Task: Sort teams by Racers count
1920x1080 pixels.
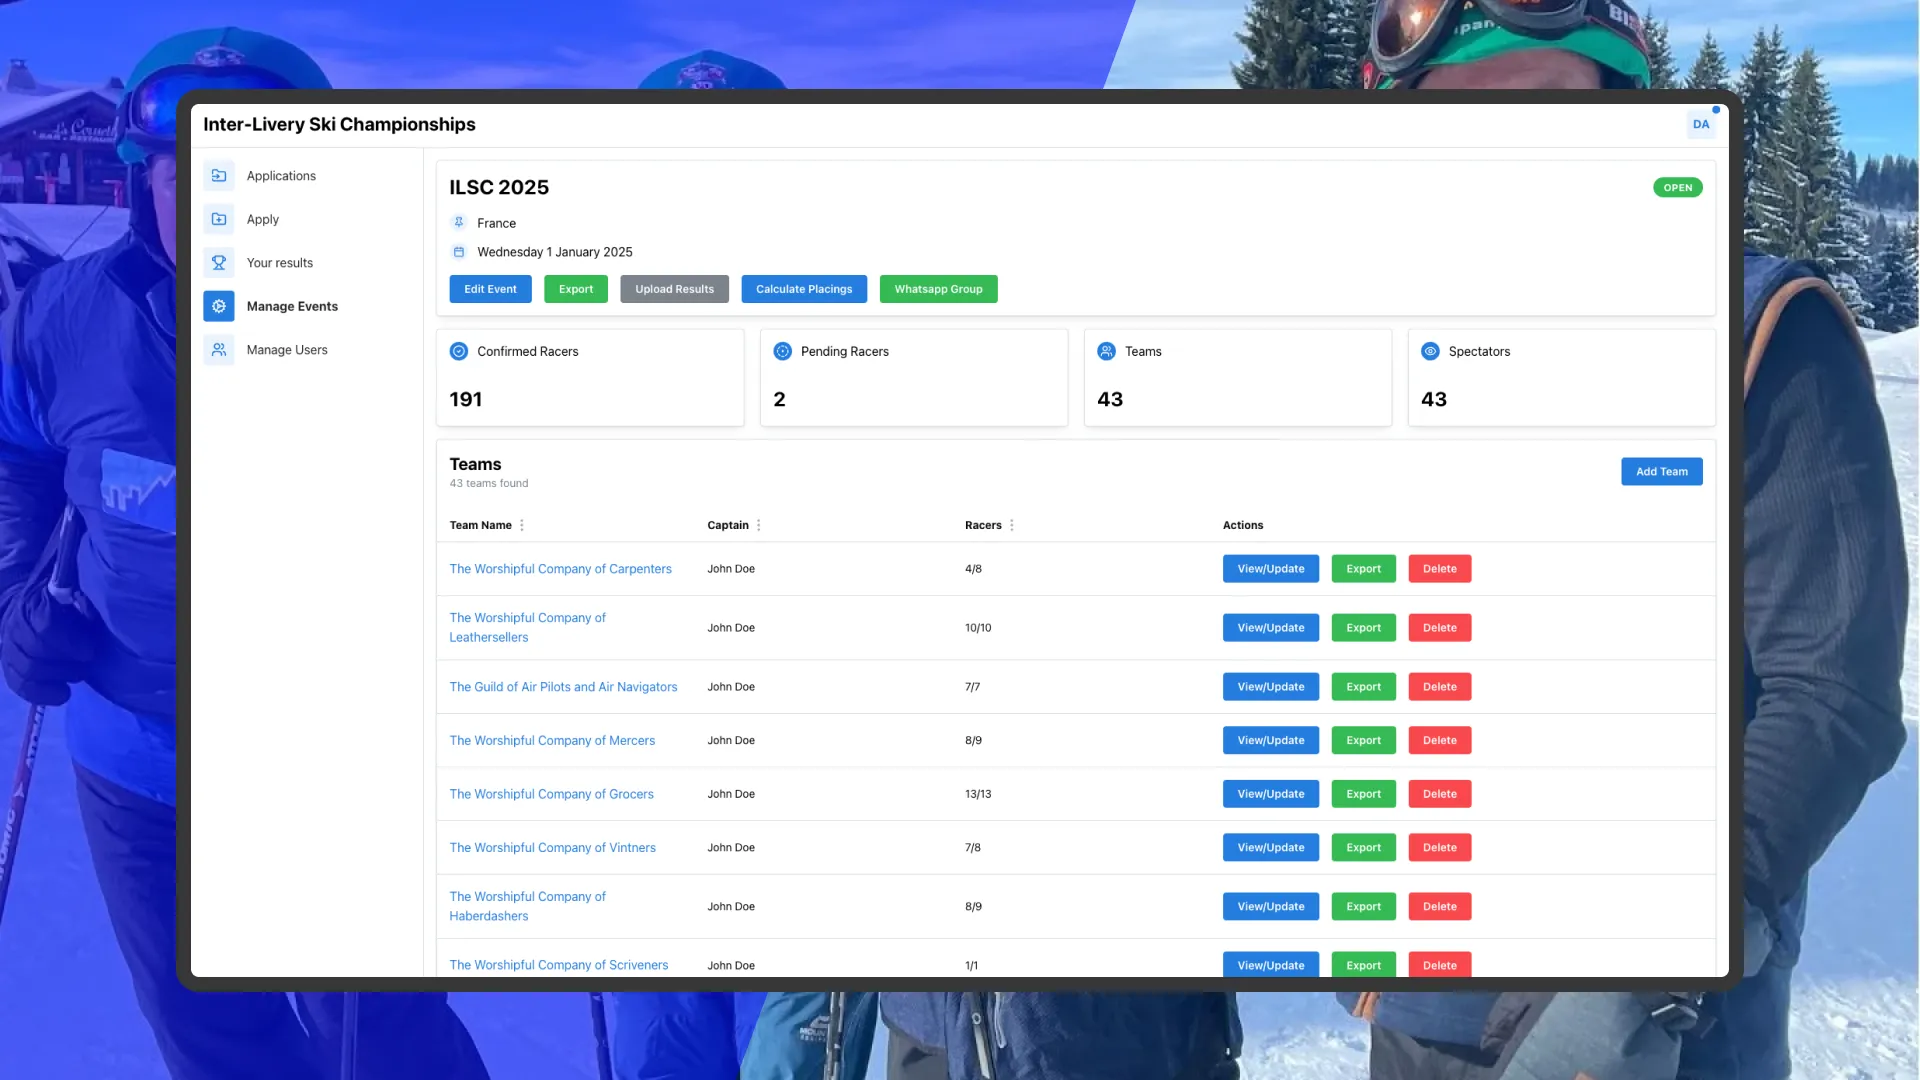Action: 1012,525
